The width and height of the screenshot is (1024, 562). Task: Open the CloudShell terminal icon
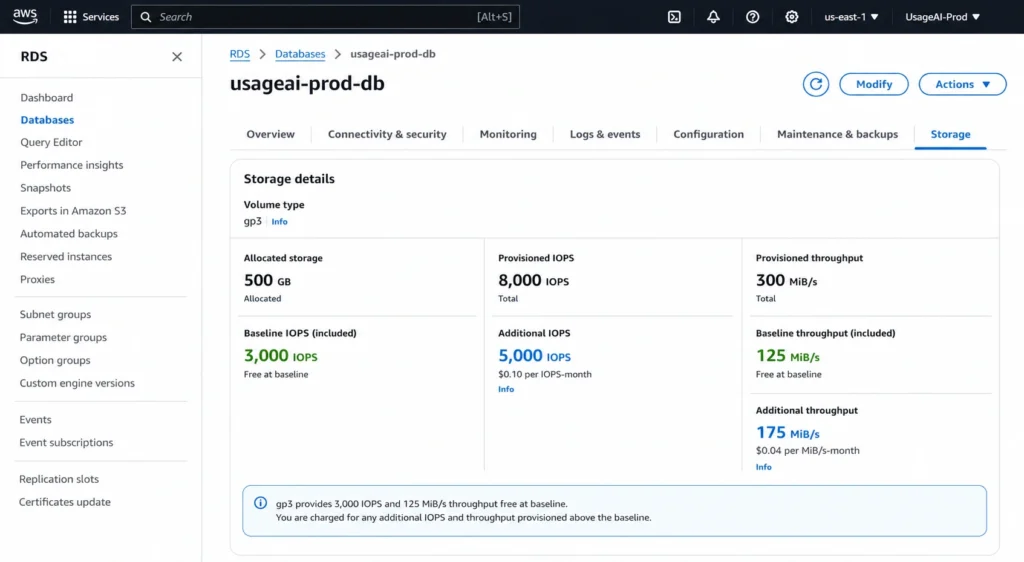[674, 17]
